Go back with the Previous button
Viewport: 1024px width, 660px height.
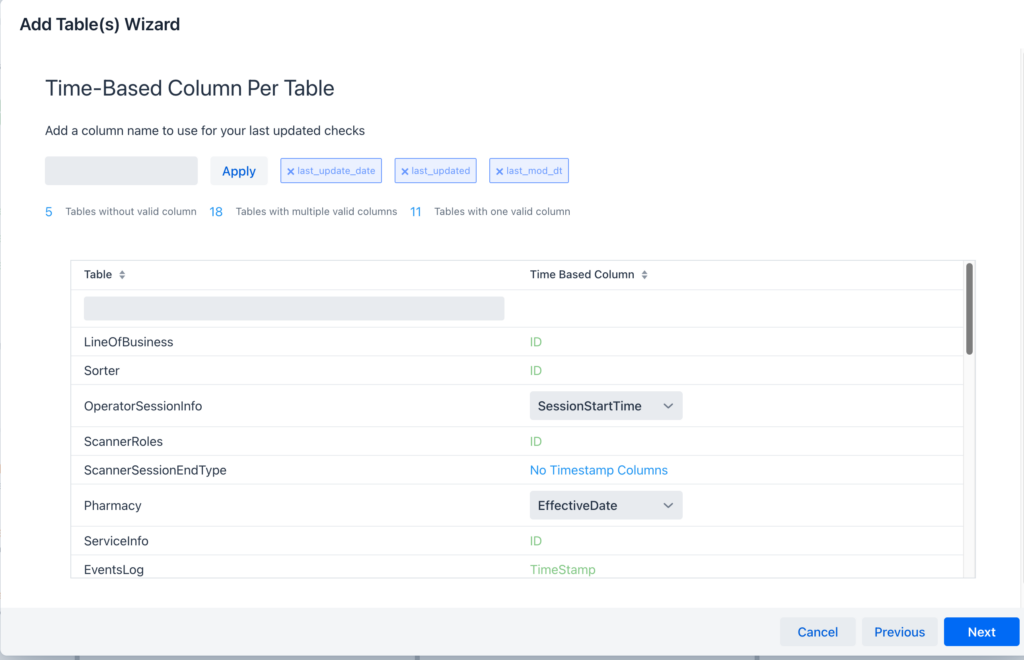[899, 632]
